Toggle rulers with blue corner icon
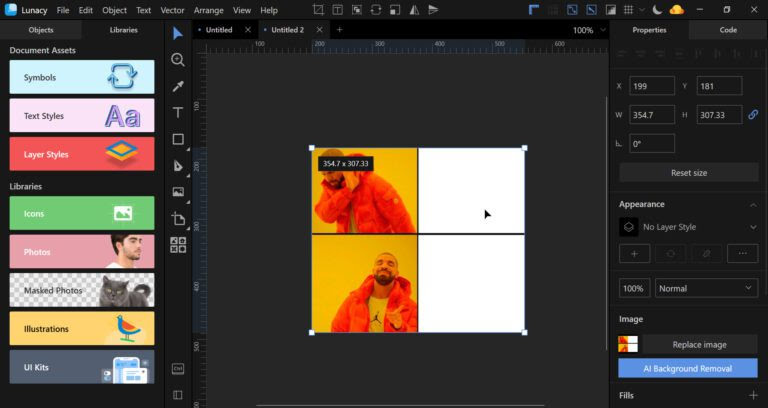 tap(534, 10)
